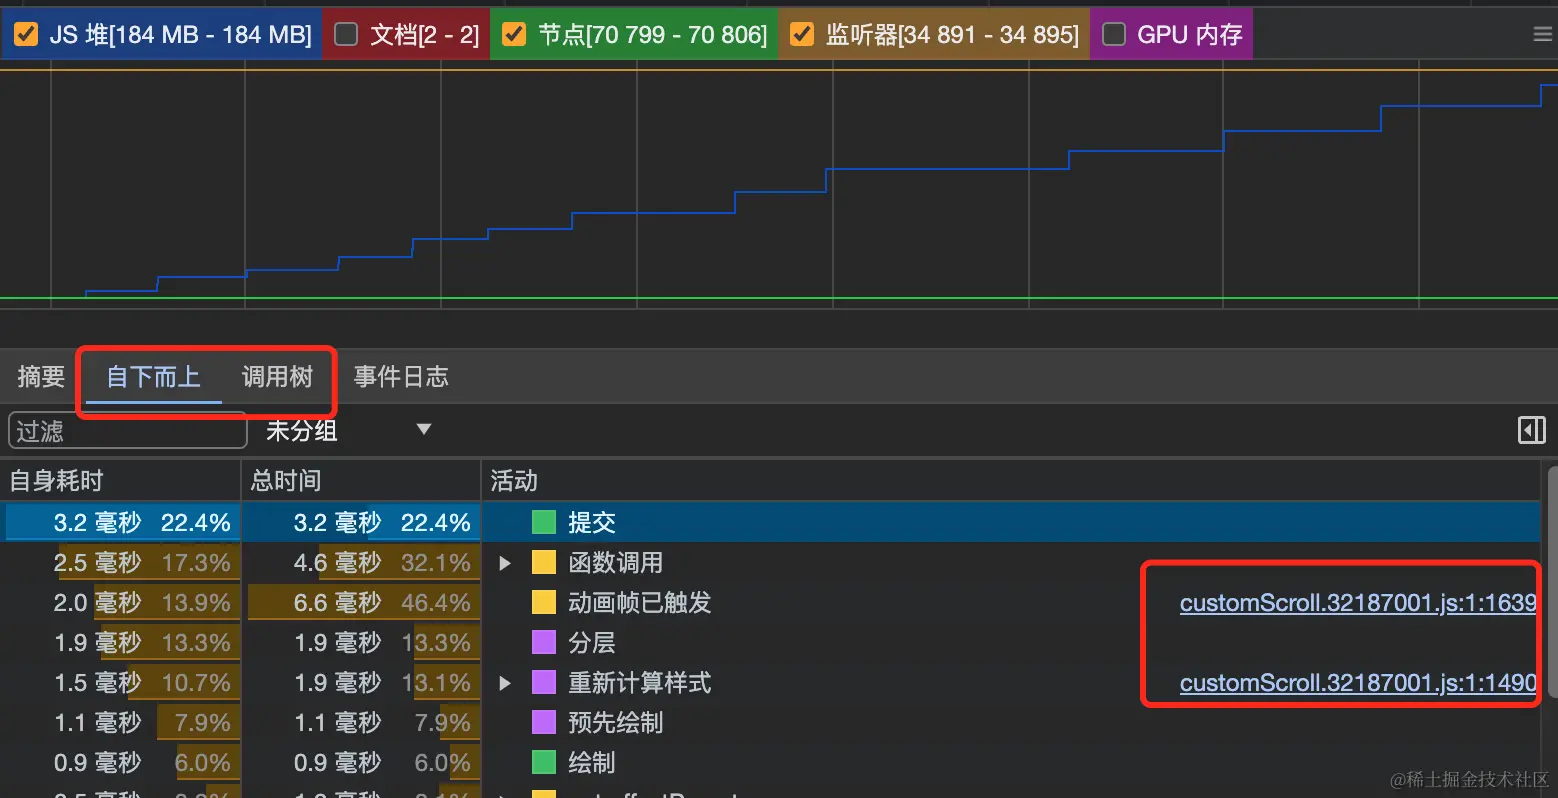Uncheck the 节点 counter checkbox

[514, 35]
